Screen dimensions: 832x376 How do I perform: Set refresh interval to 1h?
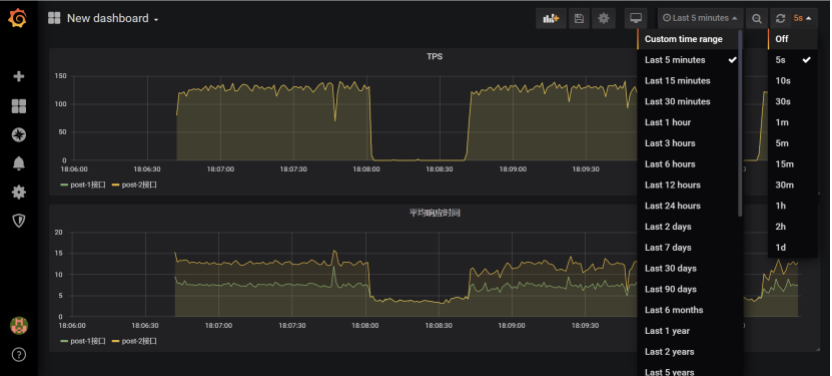pos(793,206)
